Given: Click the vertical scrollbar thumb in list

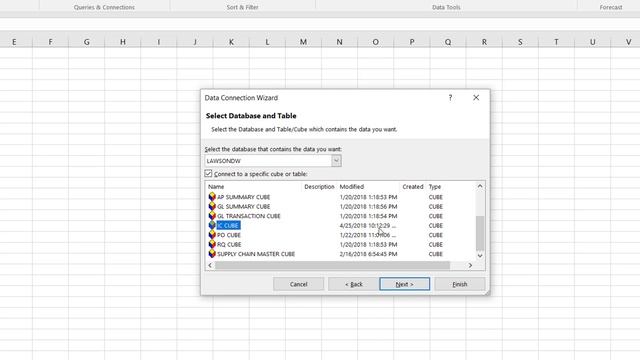Looking at the screenshot, I should tap(480, 233).
